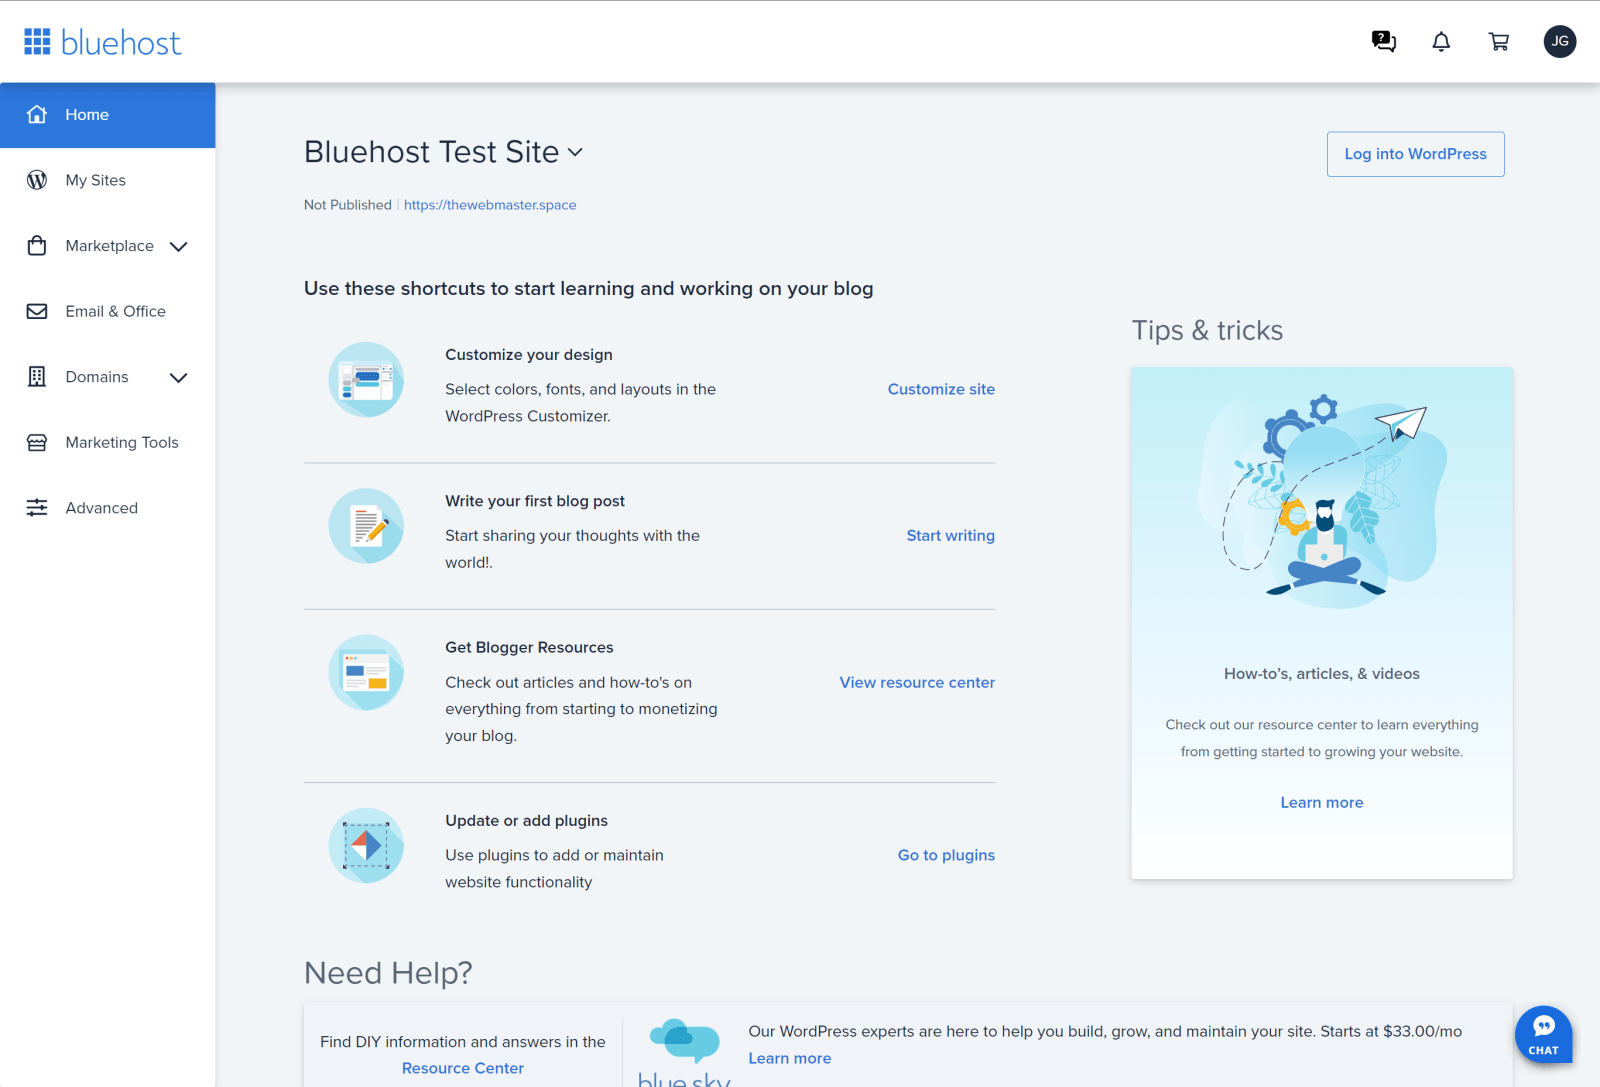This screenshot has width=1600, height=1087.
Task: Click the Update or add plugins icon
Action: click(366, 846)
